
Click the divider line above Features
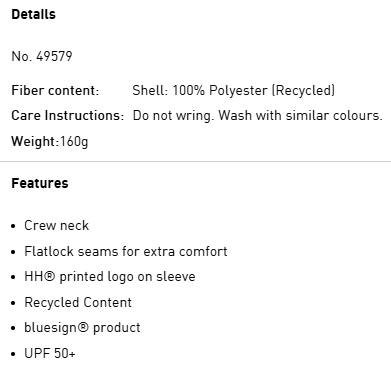coord(195,162)
